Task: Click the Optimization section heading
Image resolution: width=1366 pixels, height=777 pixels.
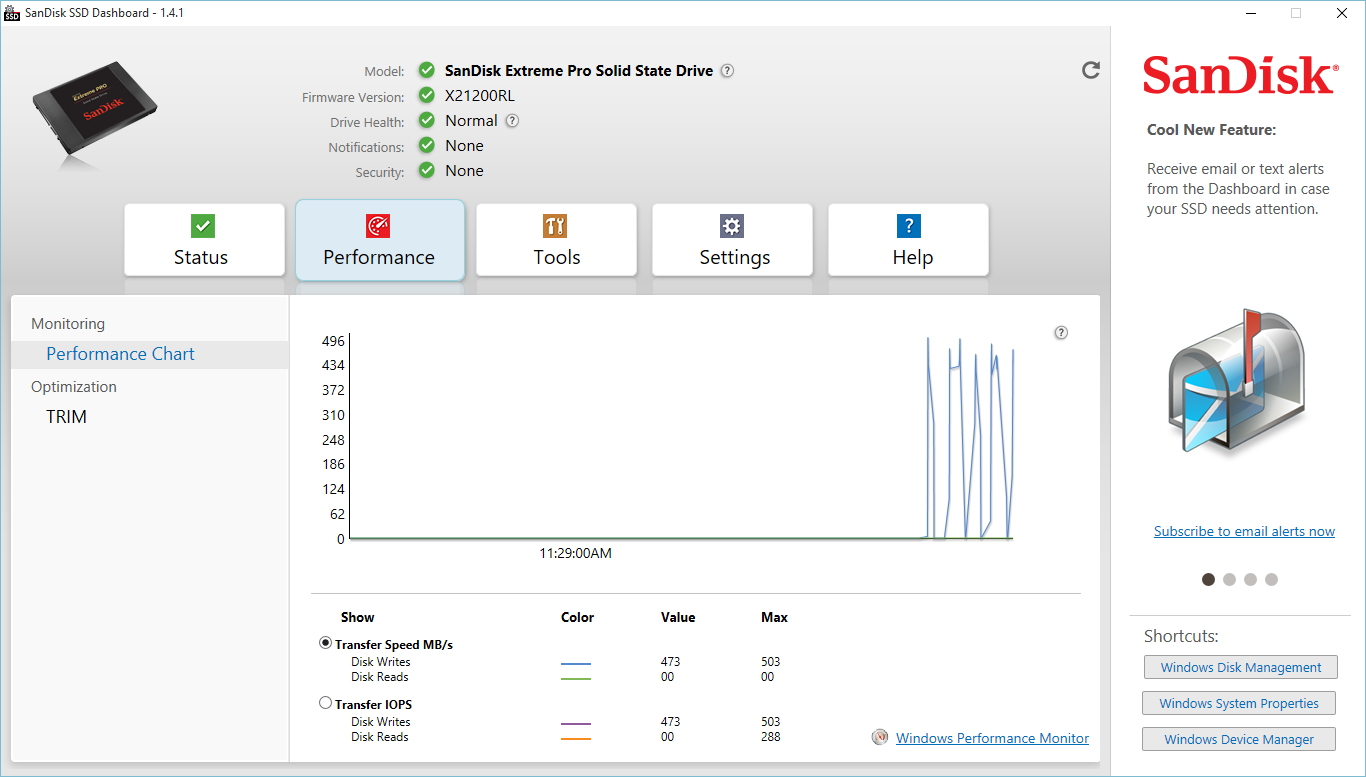Action: pyautogui.click(x=74, y=387)
